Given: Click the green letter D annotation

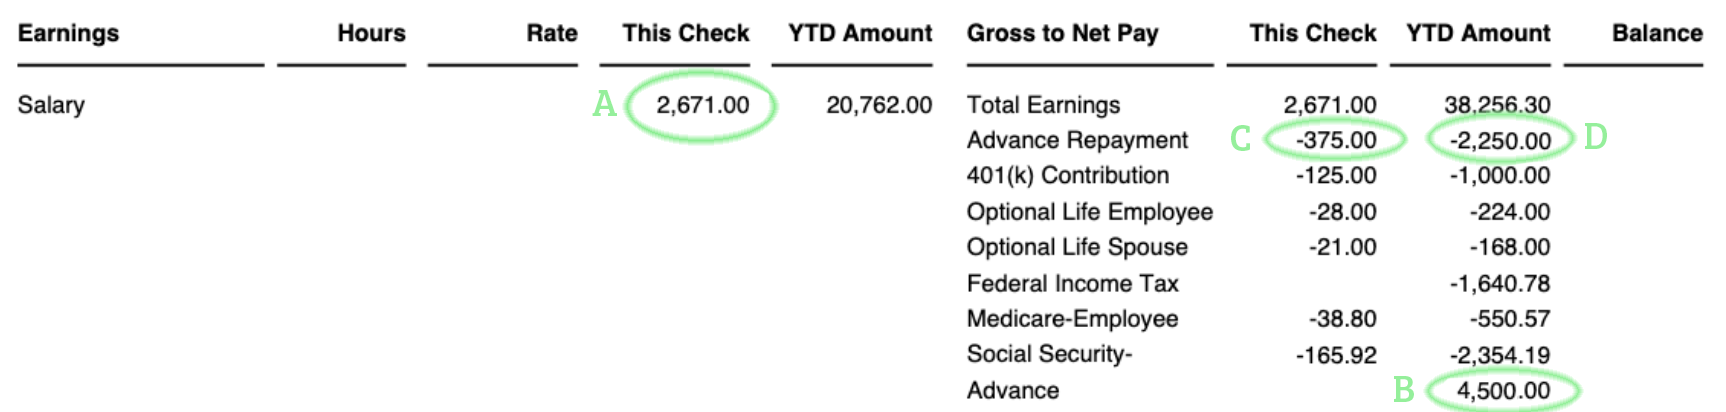Looking at the screenshot, I should (x=1595, y=137).
